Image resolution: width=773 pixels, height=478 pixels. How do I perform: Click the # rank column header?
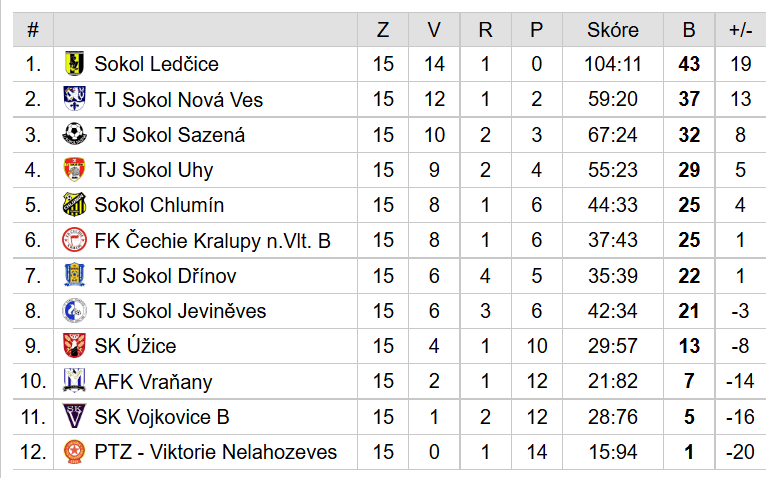point(33,30)
